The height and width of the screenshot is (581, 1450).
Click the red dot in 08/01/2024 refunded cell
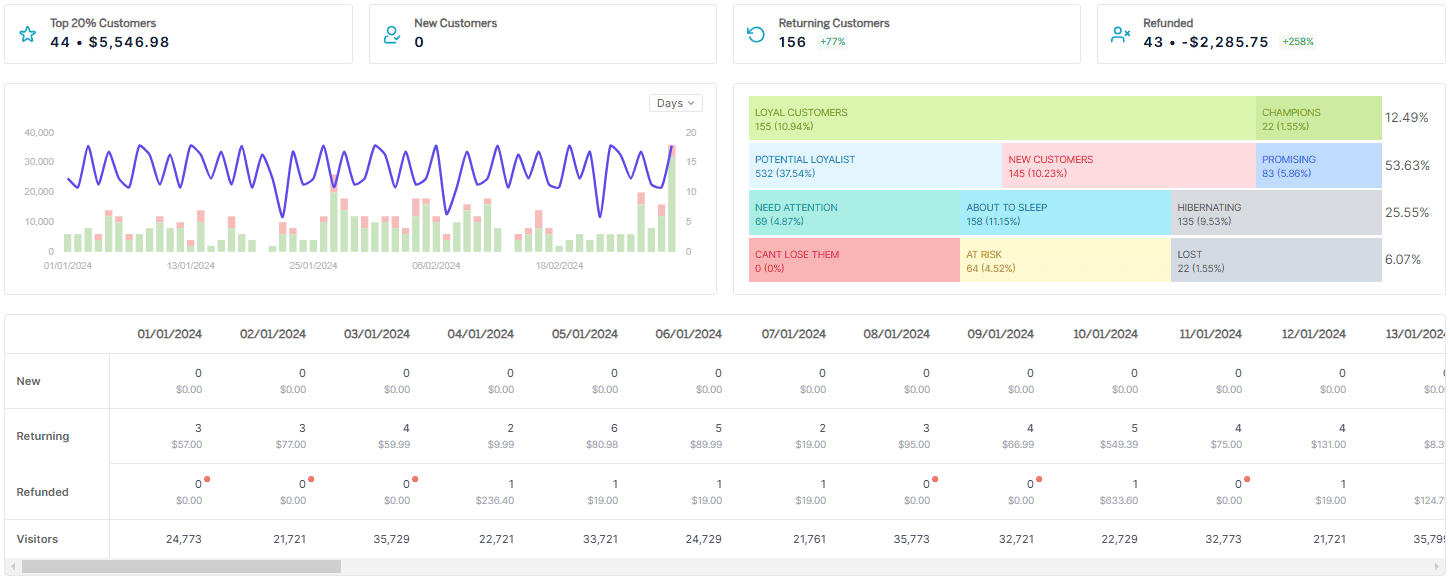coord(935,479)
